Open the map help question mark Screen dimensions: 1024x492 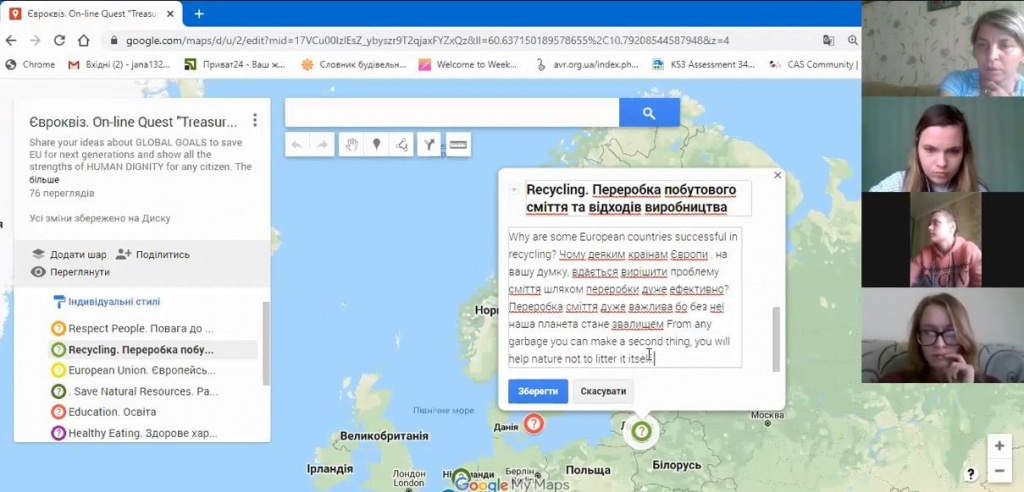(x=970, y=474)
